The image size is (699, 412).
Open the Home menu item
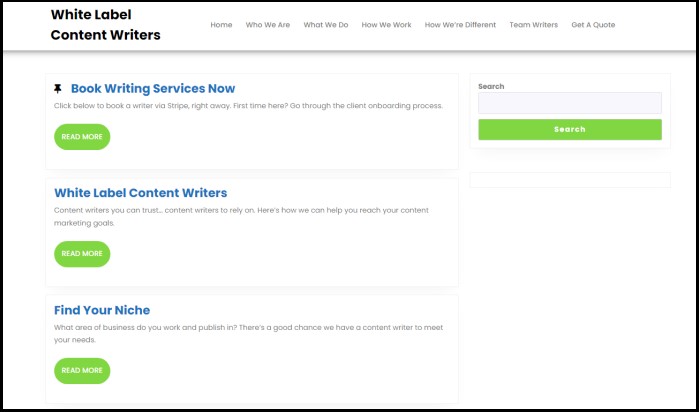pyautogui.click(x=221, y=25)
